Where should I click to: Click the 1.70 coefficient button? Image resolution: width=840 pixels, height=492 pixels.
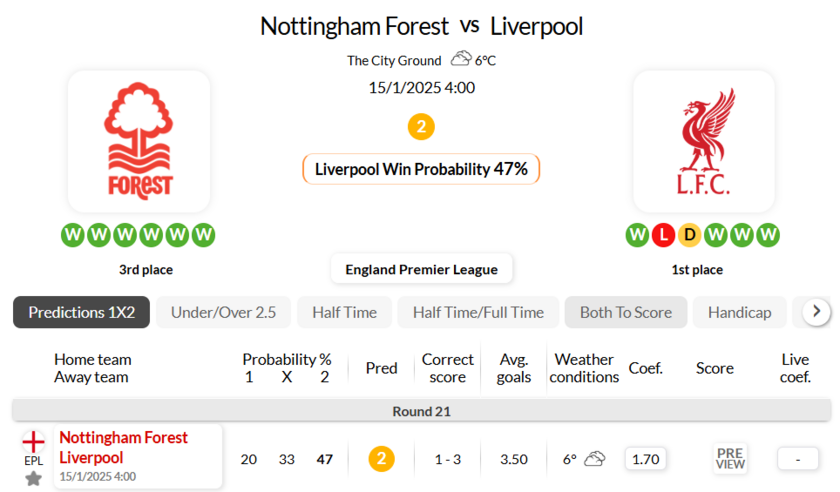[x=646, y=459]
